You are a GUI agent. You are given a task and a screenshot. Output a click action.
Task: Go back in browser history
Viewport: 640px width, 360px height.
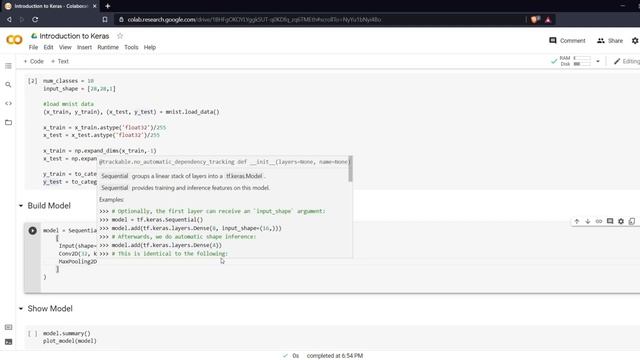point(9,19)
